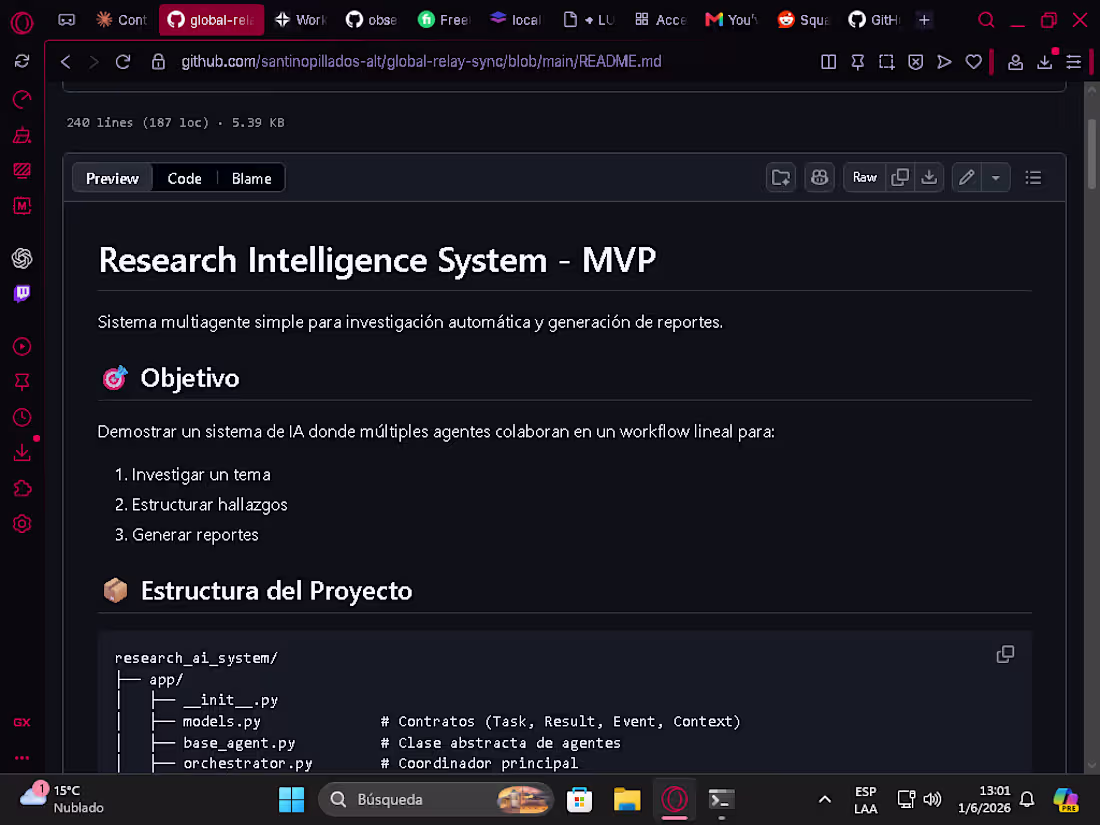Switch to the Work browser tab
This screenshot has width=1100, height=825.
(x=300, y=20)
